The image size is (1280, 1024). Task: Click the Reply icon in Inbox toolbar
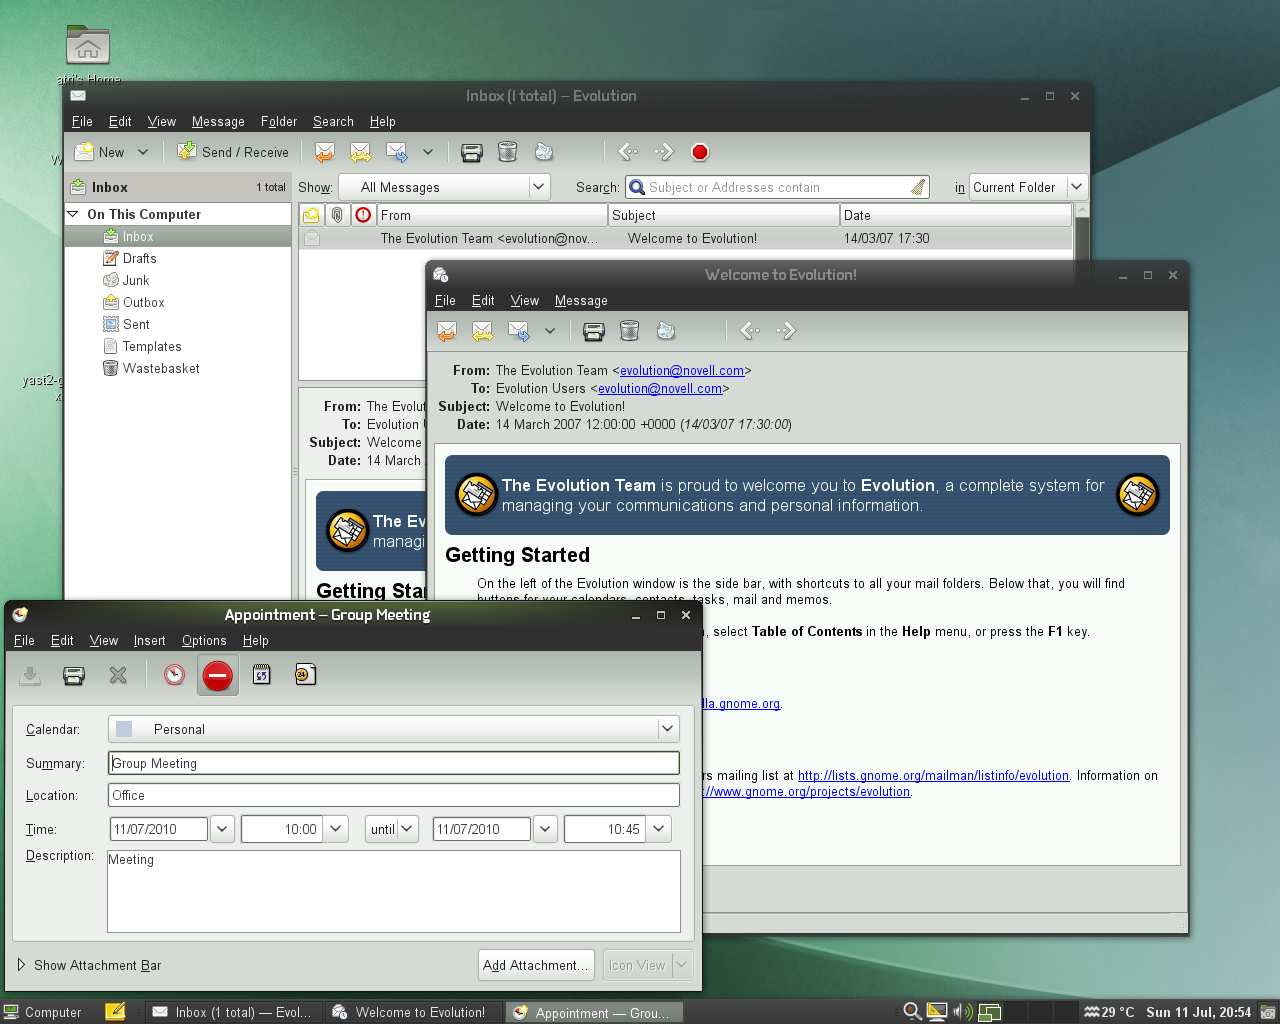click(324, 152)
